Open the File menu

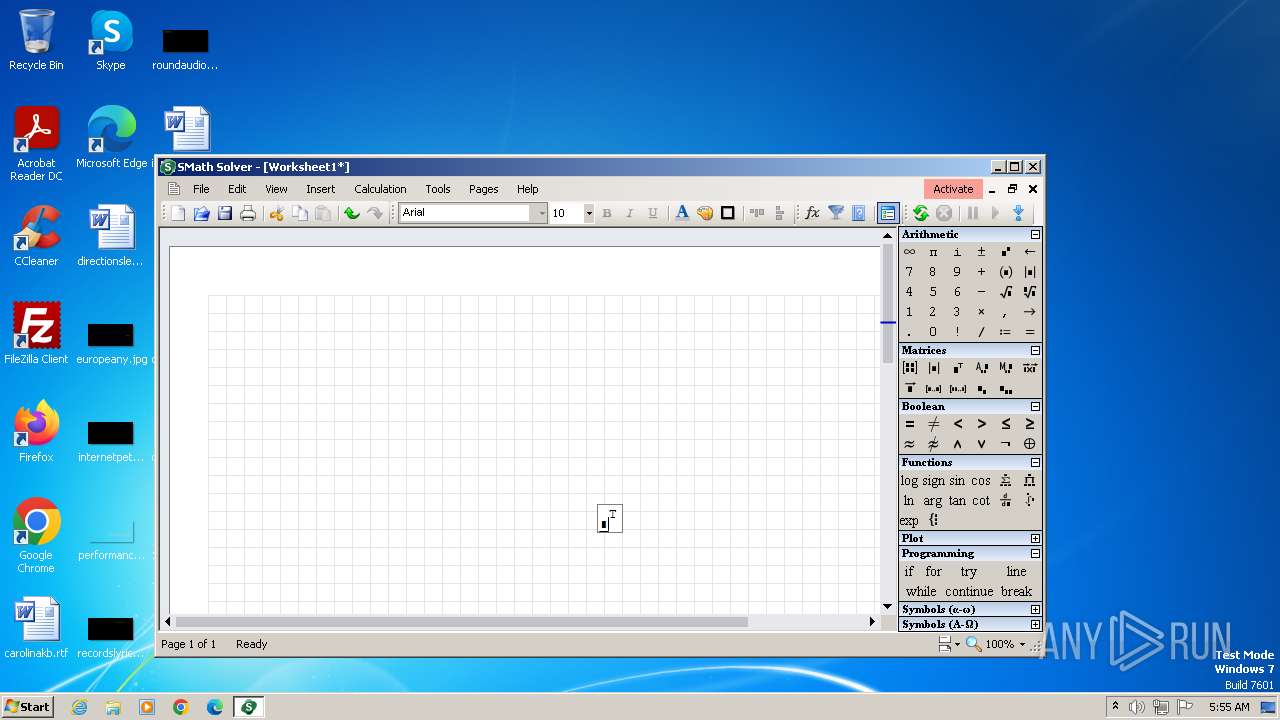point(201,189)
